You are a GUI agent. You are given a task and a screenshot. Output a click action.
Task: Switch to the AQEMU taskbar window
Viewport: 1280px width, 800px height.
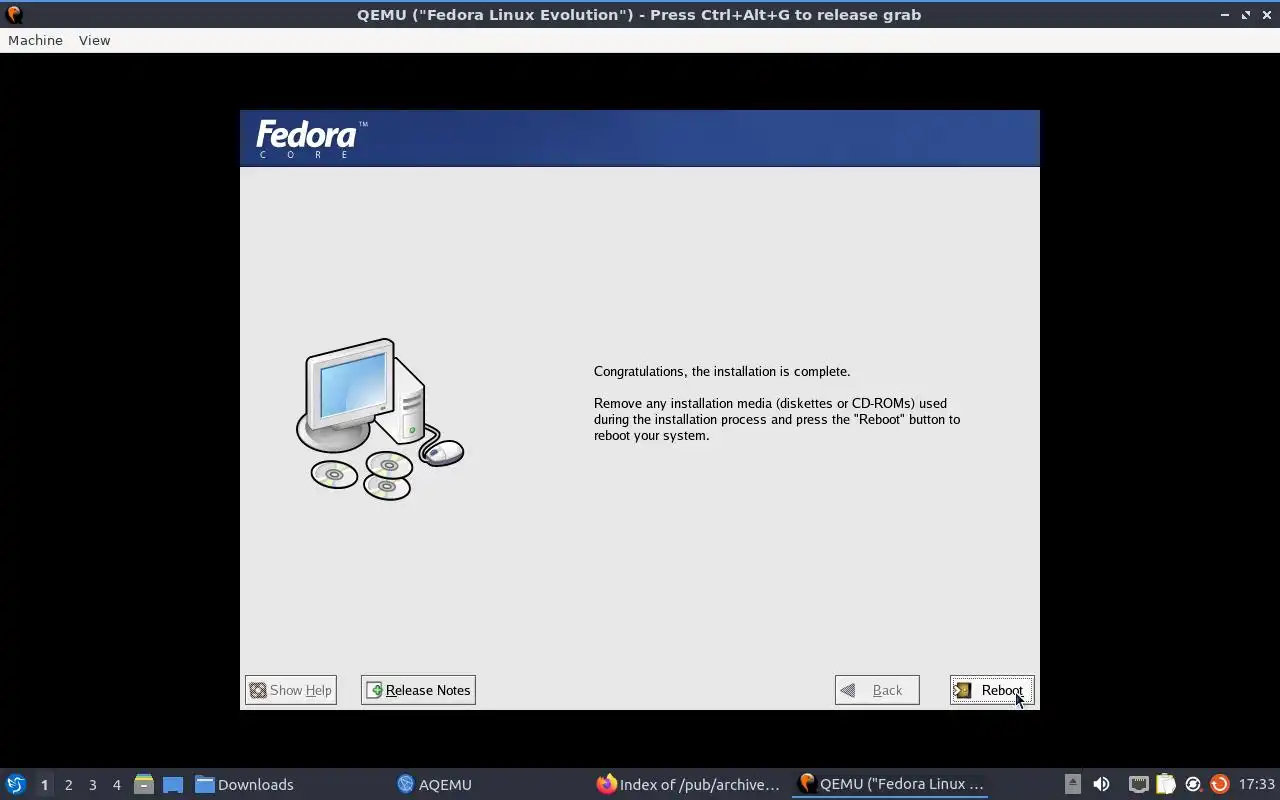point(435,784)
